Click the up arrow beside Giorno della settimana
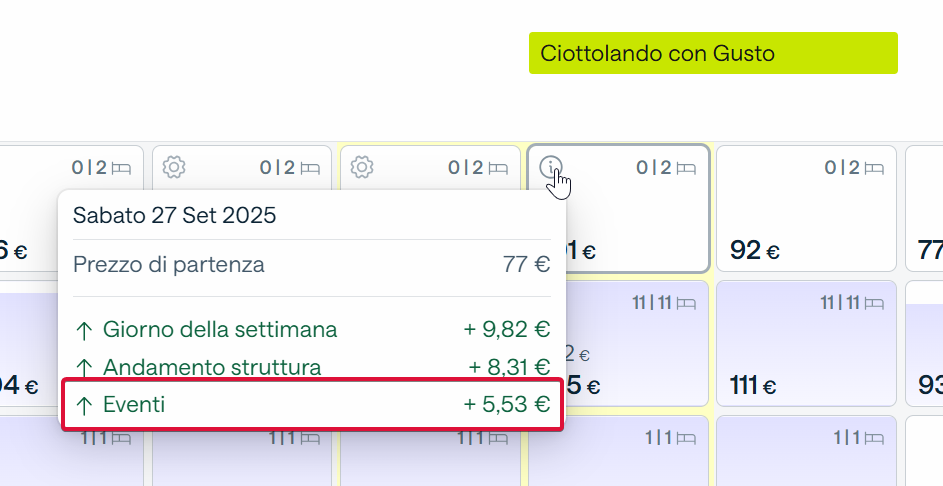Screen dimensions: 943x486 [x=85, y=330]
